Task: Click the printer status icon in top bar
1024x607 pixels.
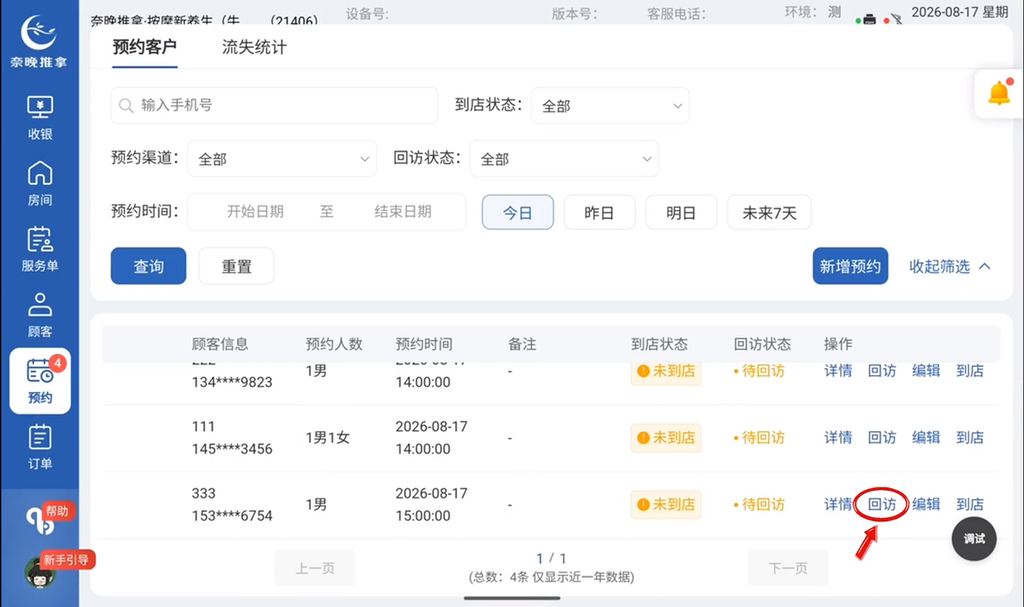Action: [x=869, y=19]
